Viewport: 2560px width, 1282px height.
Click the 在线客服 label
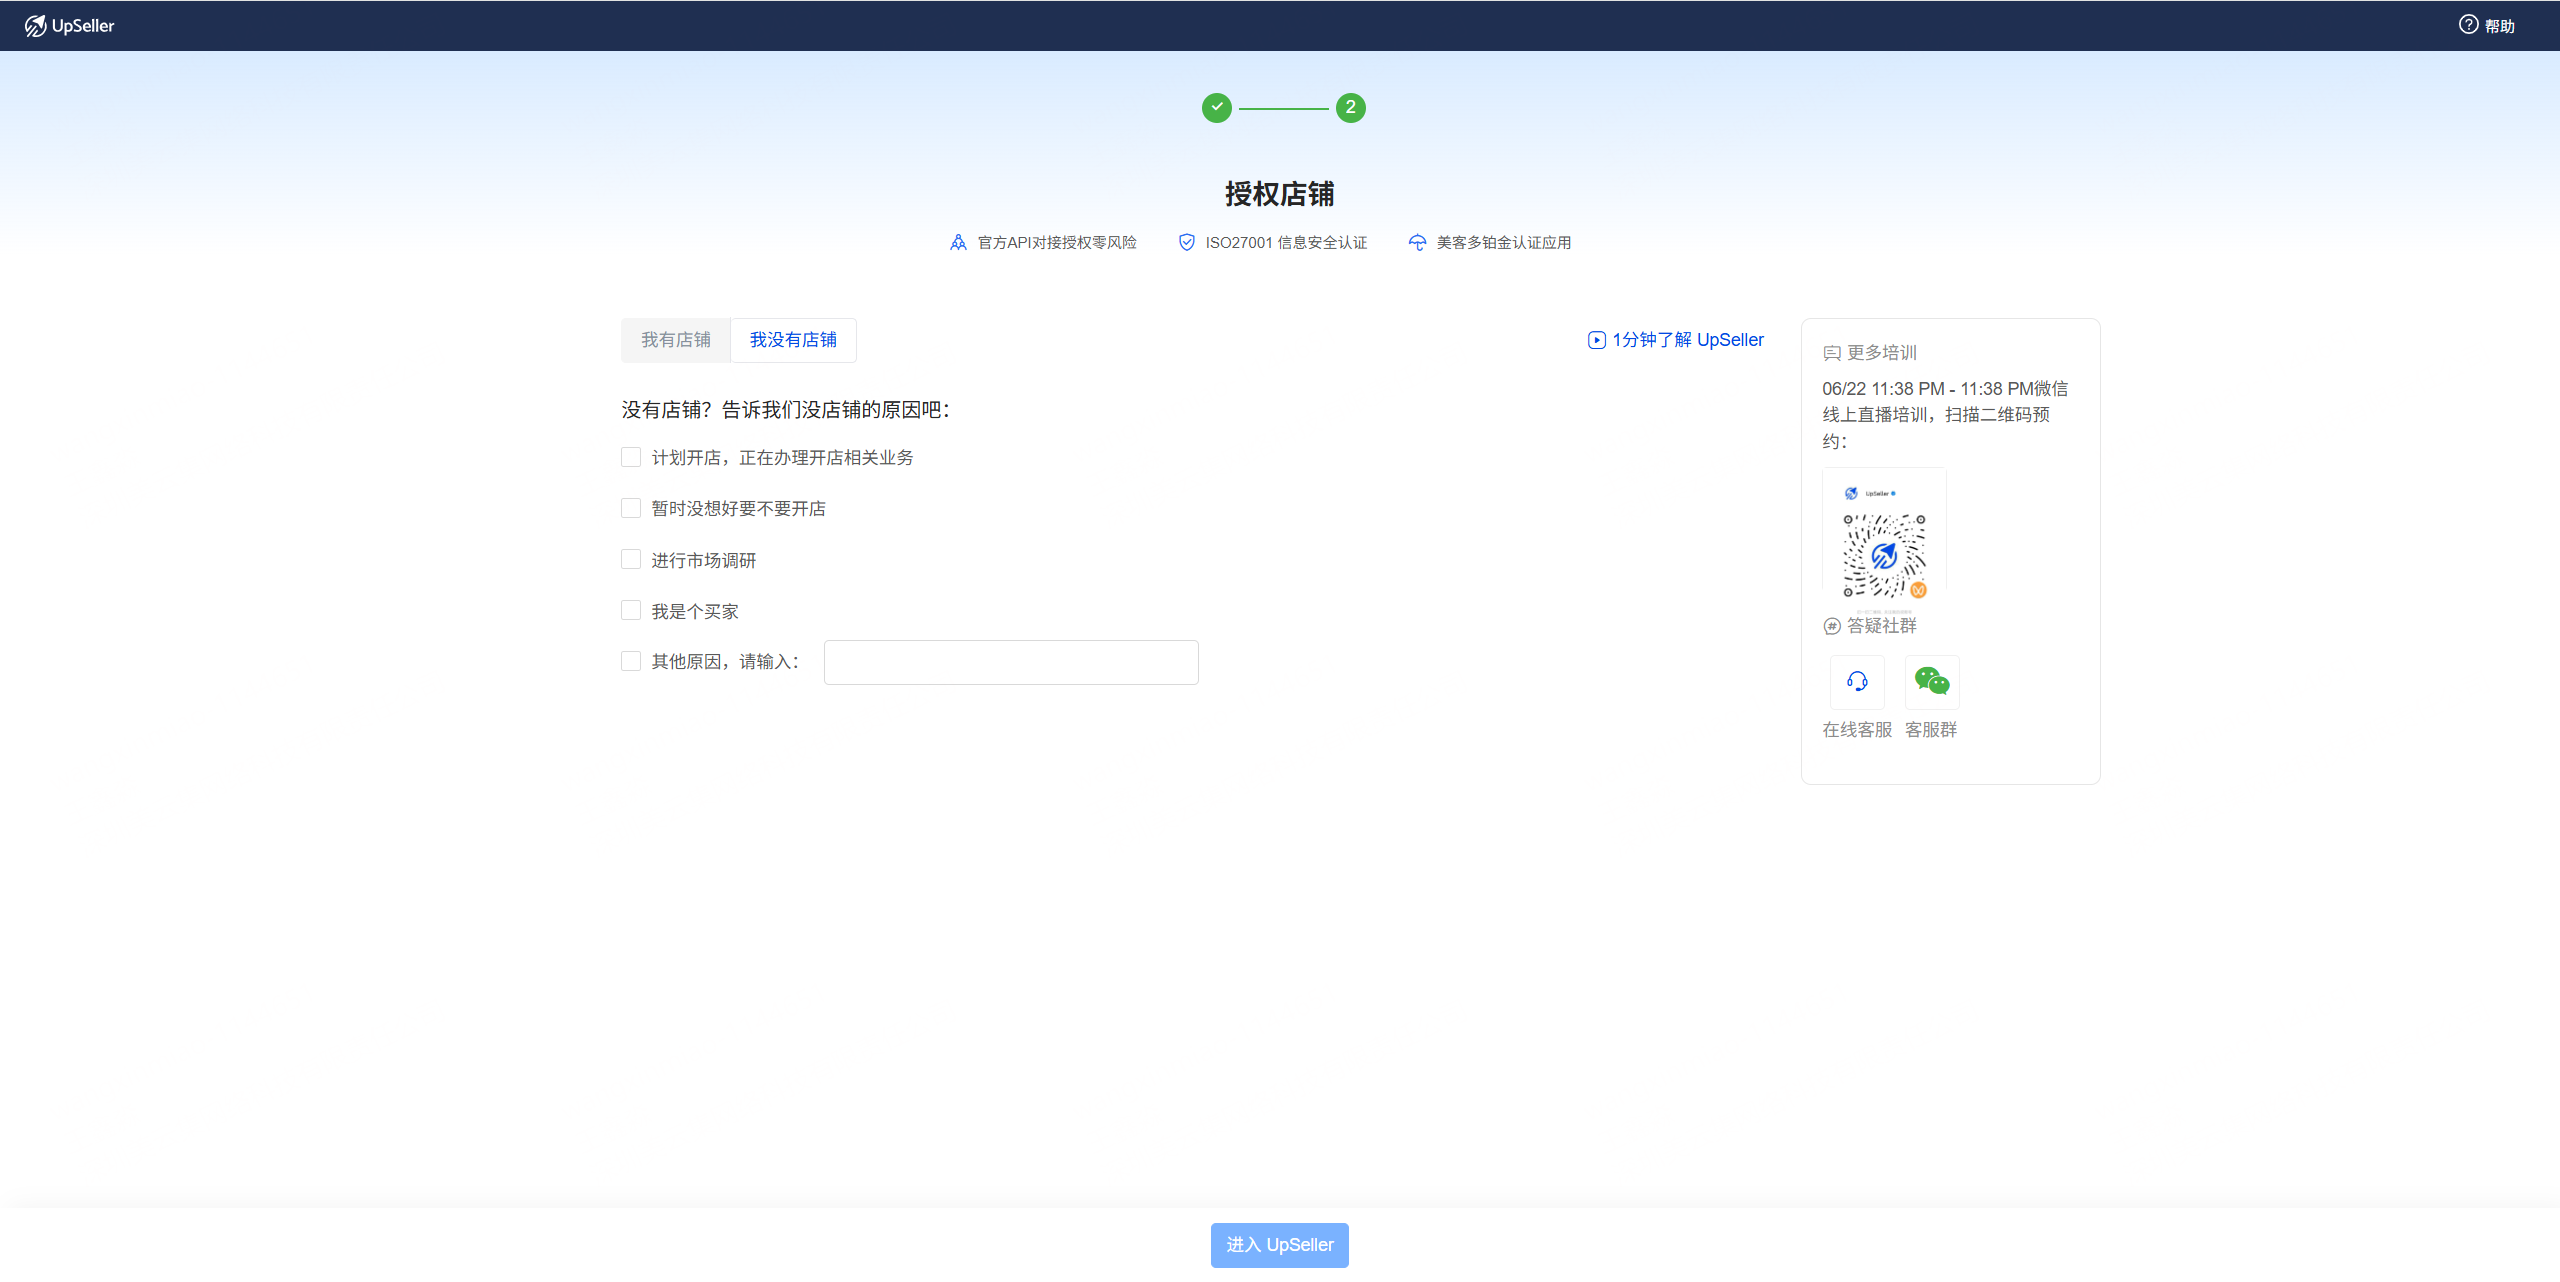pos(1857,730)
